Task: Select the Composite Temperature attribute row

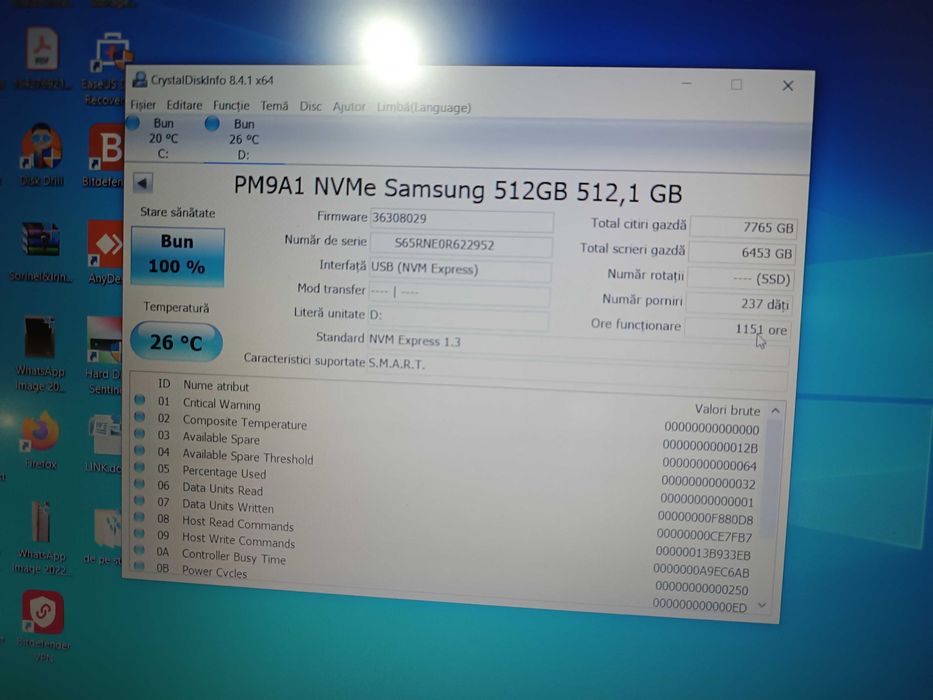Action: [447, 433]
